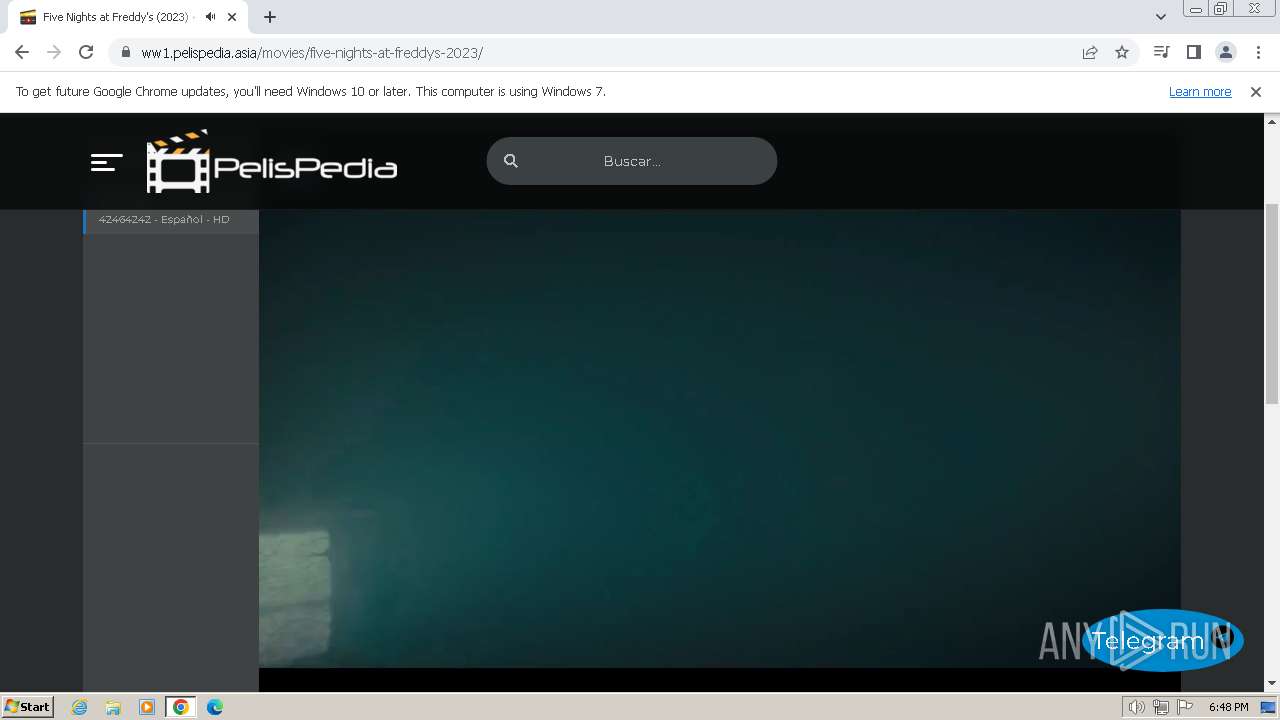Show desktop via tray button
Viewport: 1280px width, 720px height.
[1268, 707]
